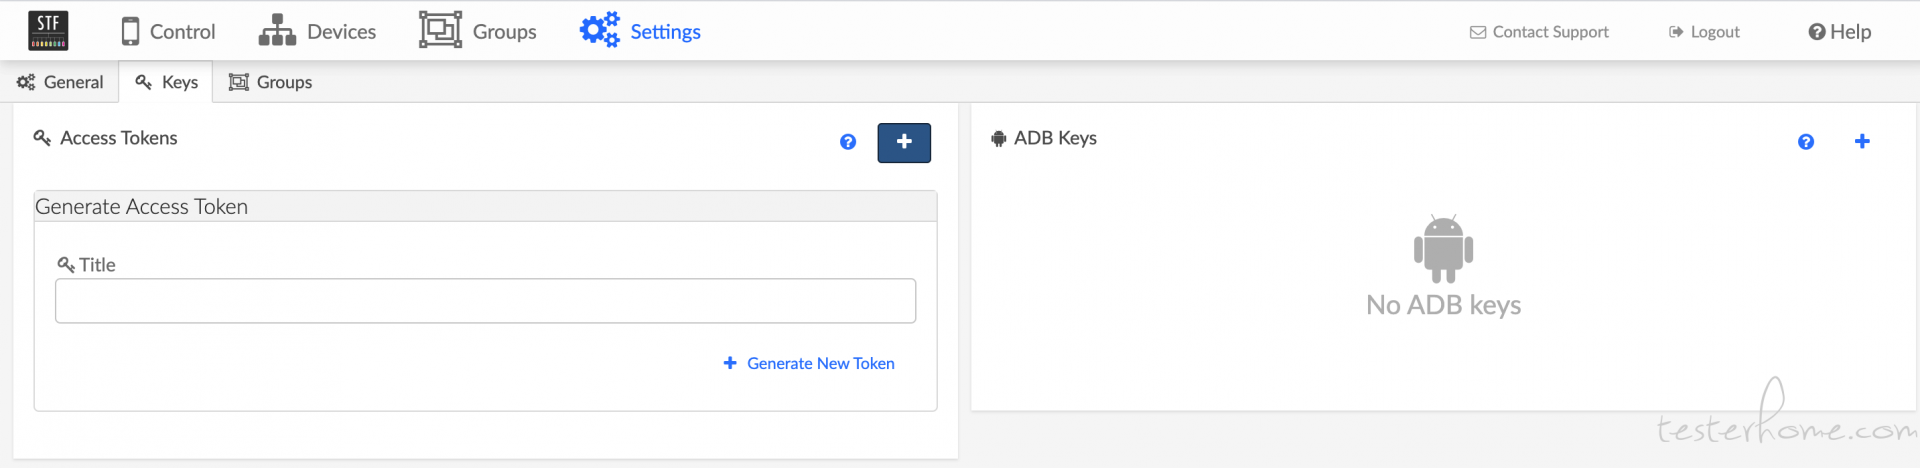Open ADB Keys help question icon
This screenshot has height=468, width=1920.
coord(1806,142)
